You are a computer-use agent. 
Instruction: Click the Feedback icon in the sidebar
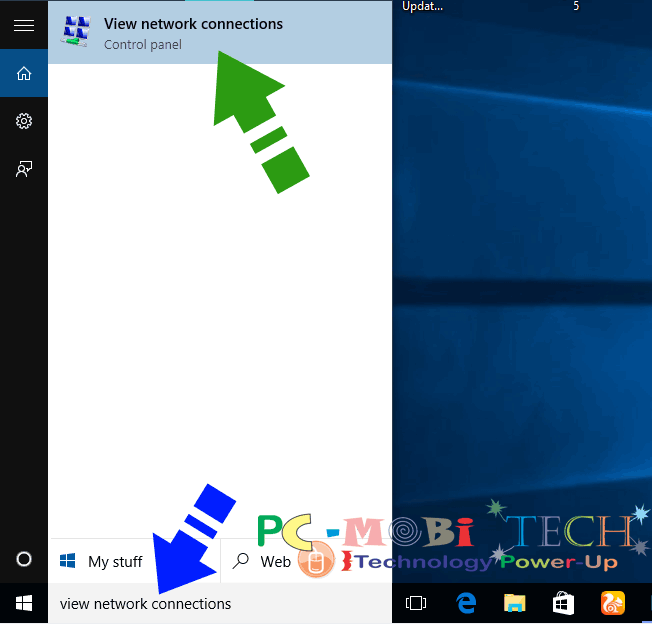24,169
